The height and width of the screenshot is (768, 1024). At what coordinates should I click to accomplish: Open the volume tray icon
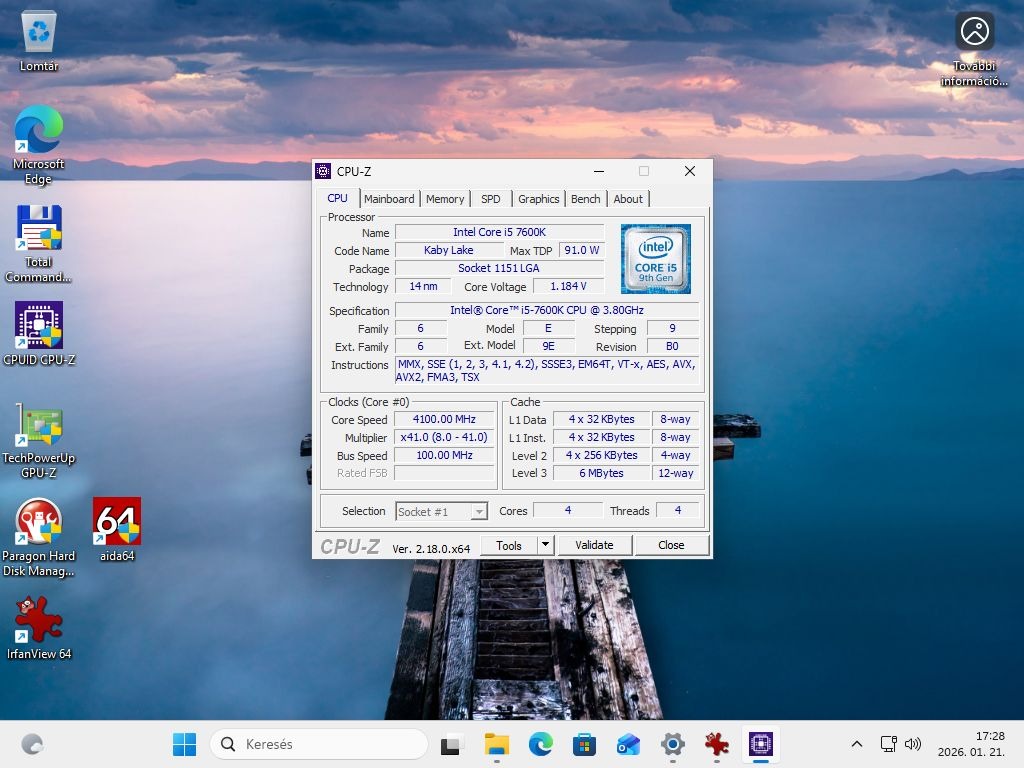click(912, 744)
